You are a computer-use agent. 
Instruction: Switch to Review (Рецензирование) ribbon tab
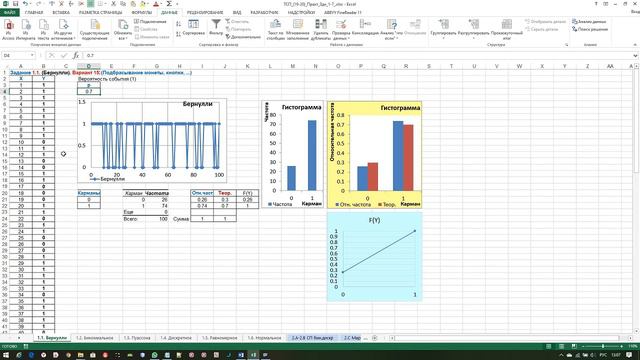(205, 12)
